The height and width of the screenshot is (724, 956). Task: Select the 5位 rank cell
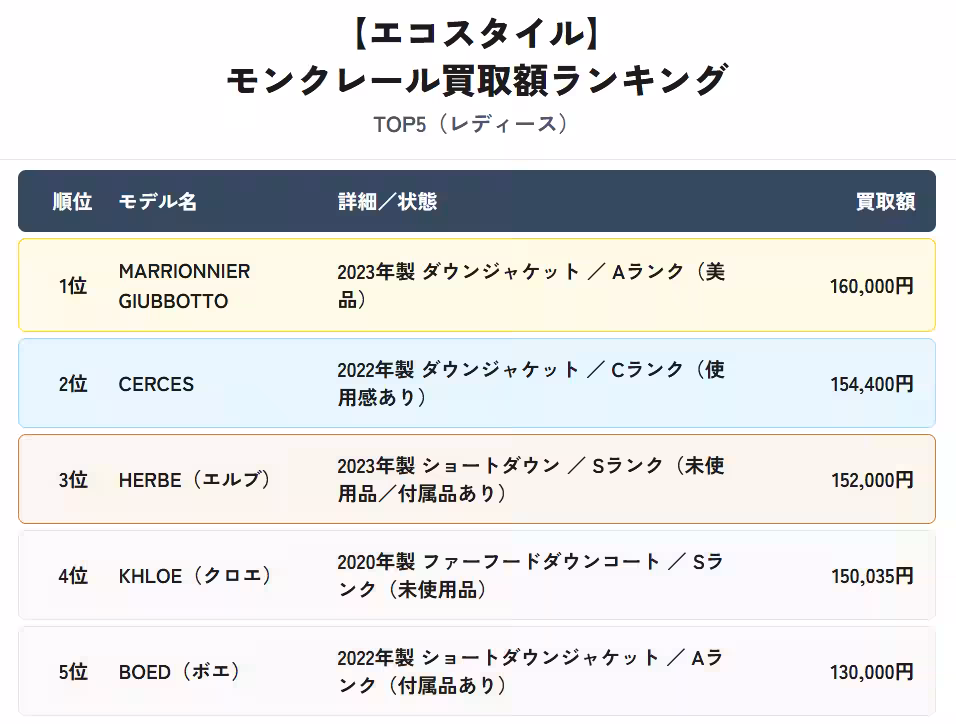pyautogui.click(x=72, y=672)
